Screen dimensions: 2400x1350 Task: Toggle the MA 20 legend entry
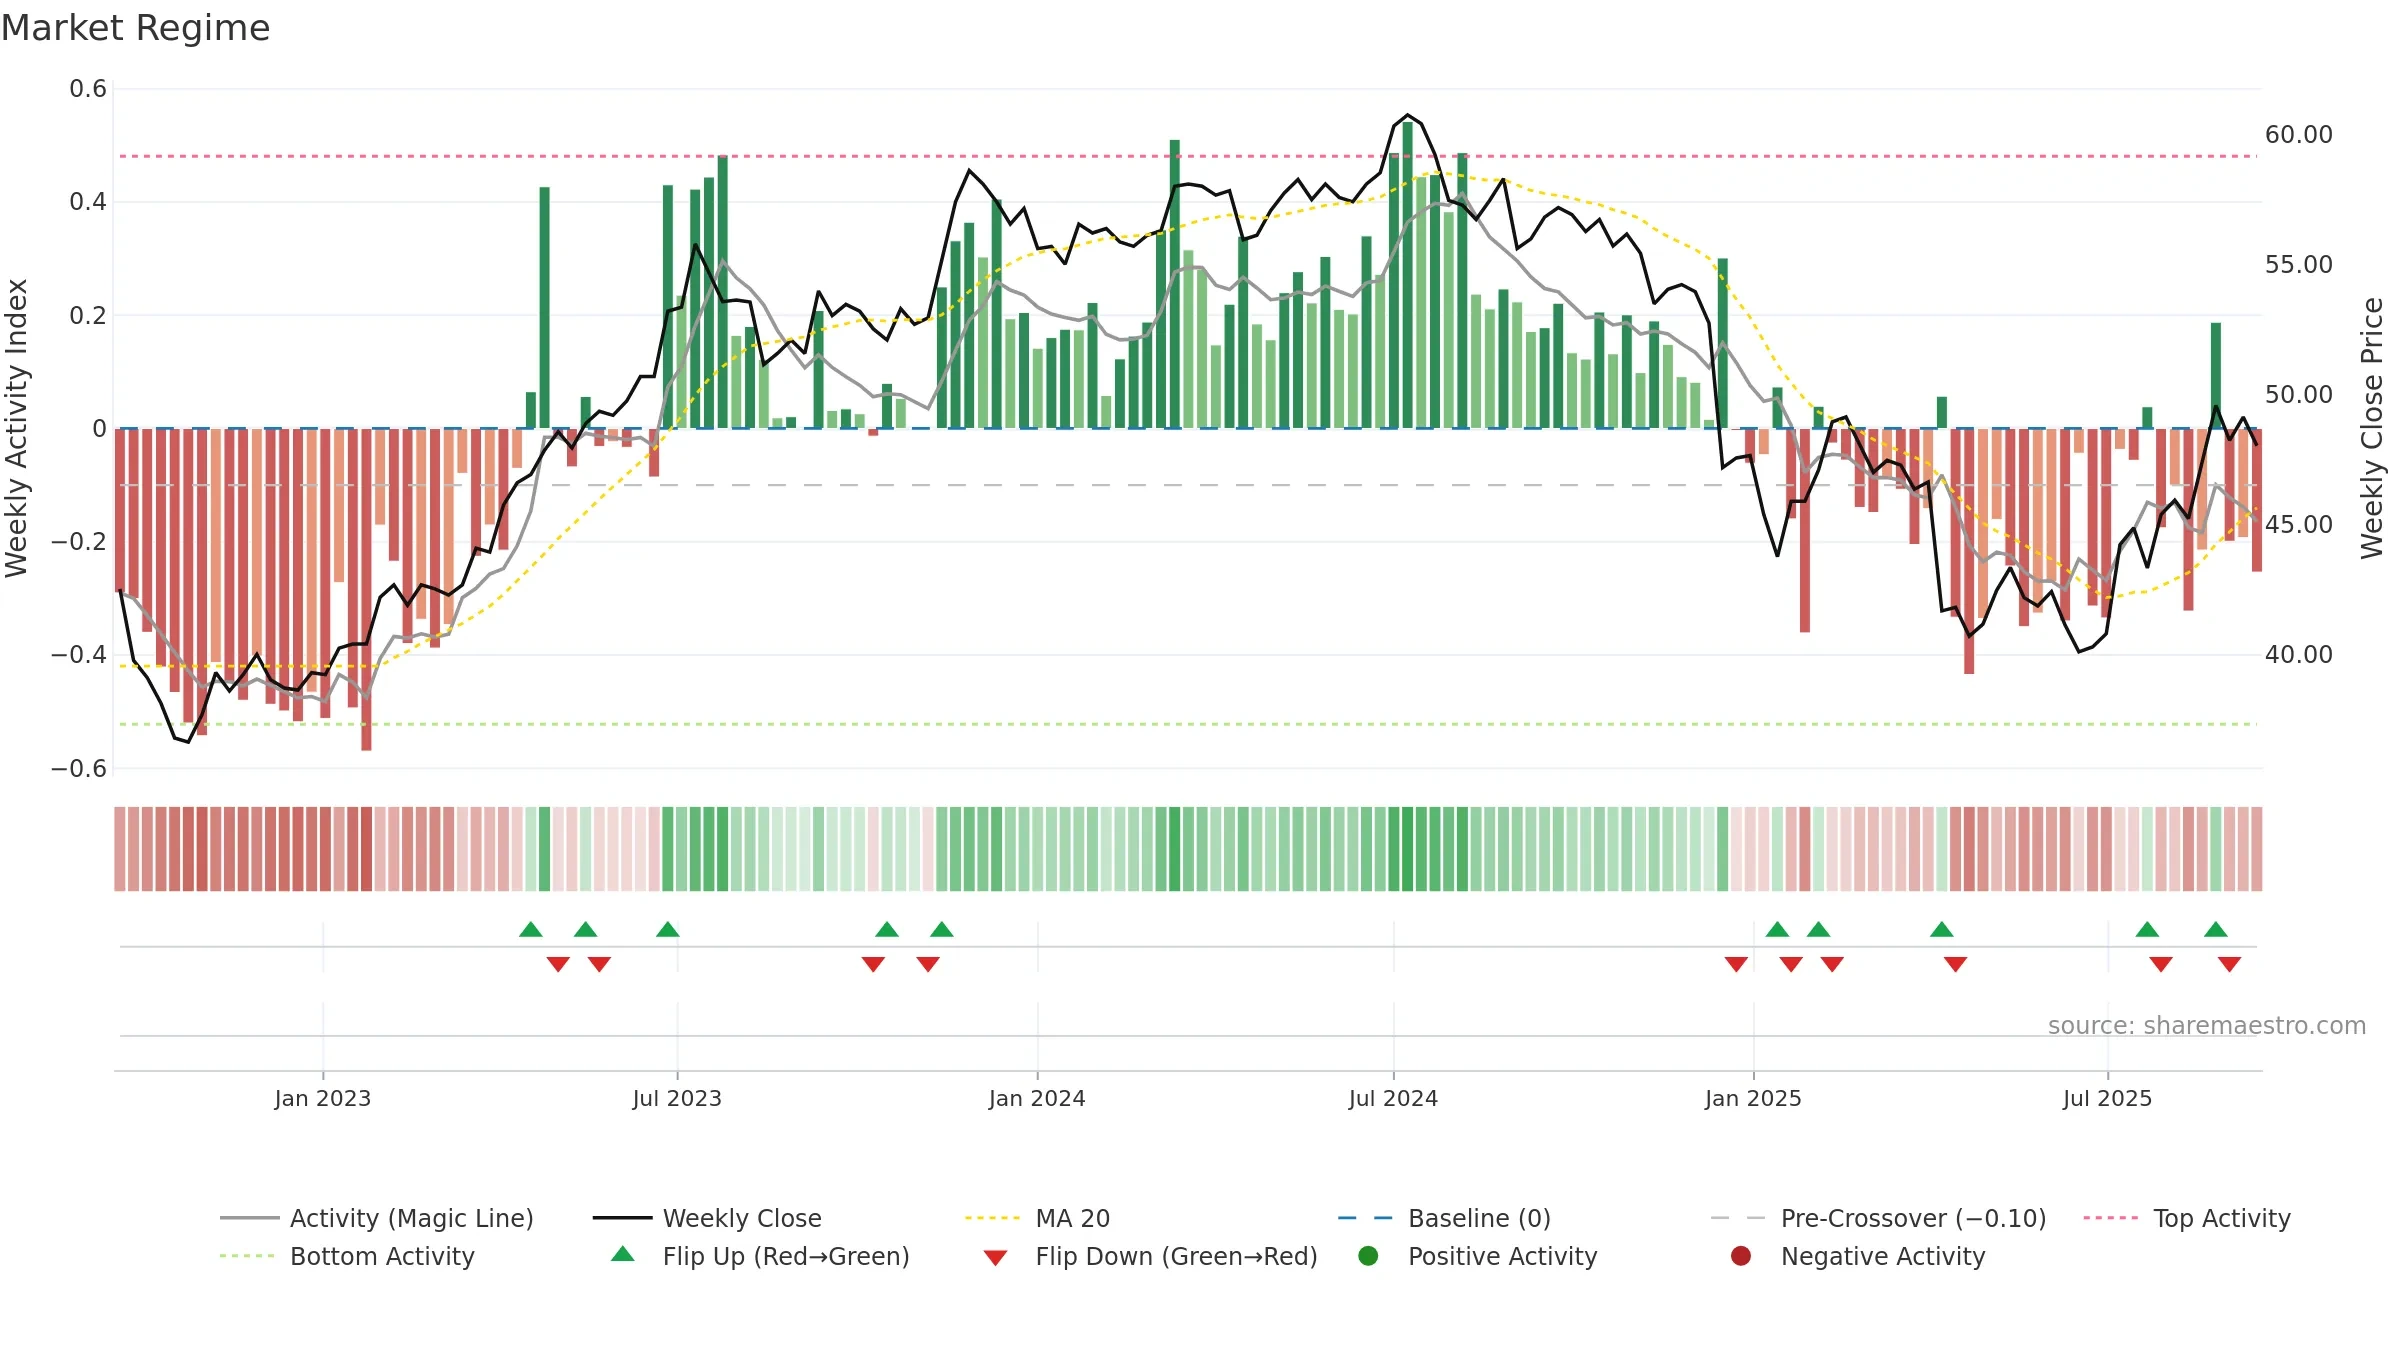(x=1037, y=1218)
